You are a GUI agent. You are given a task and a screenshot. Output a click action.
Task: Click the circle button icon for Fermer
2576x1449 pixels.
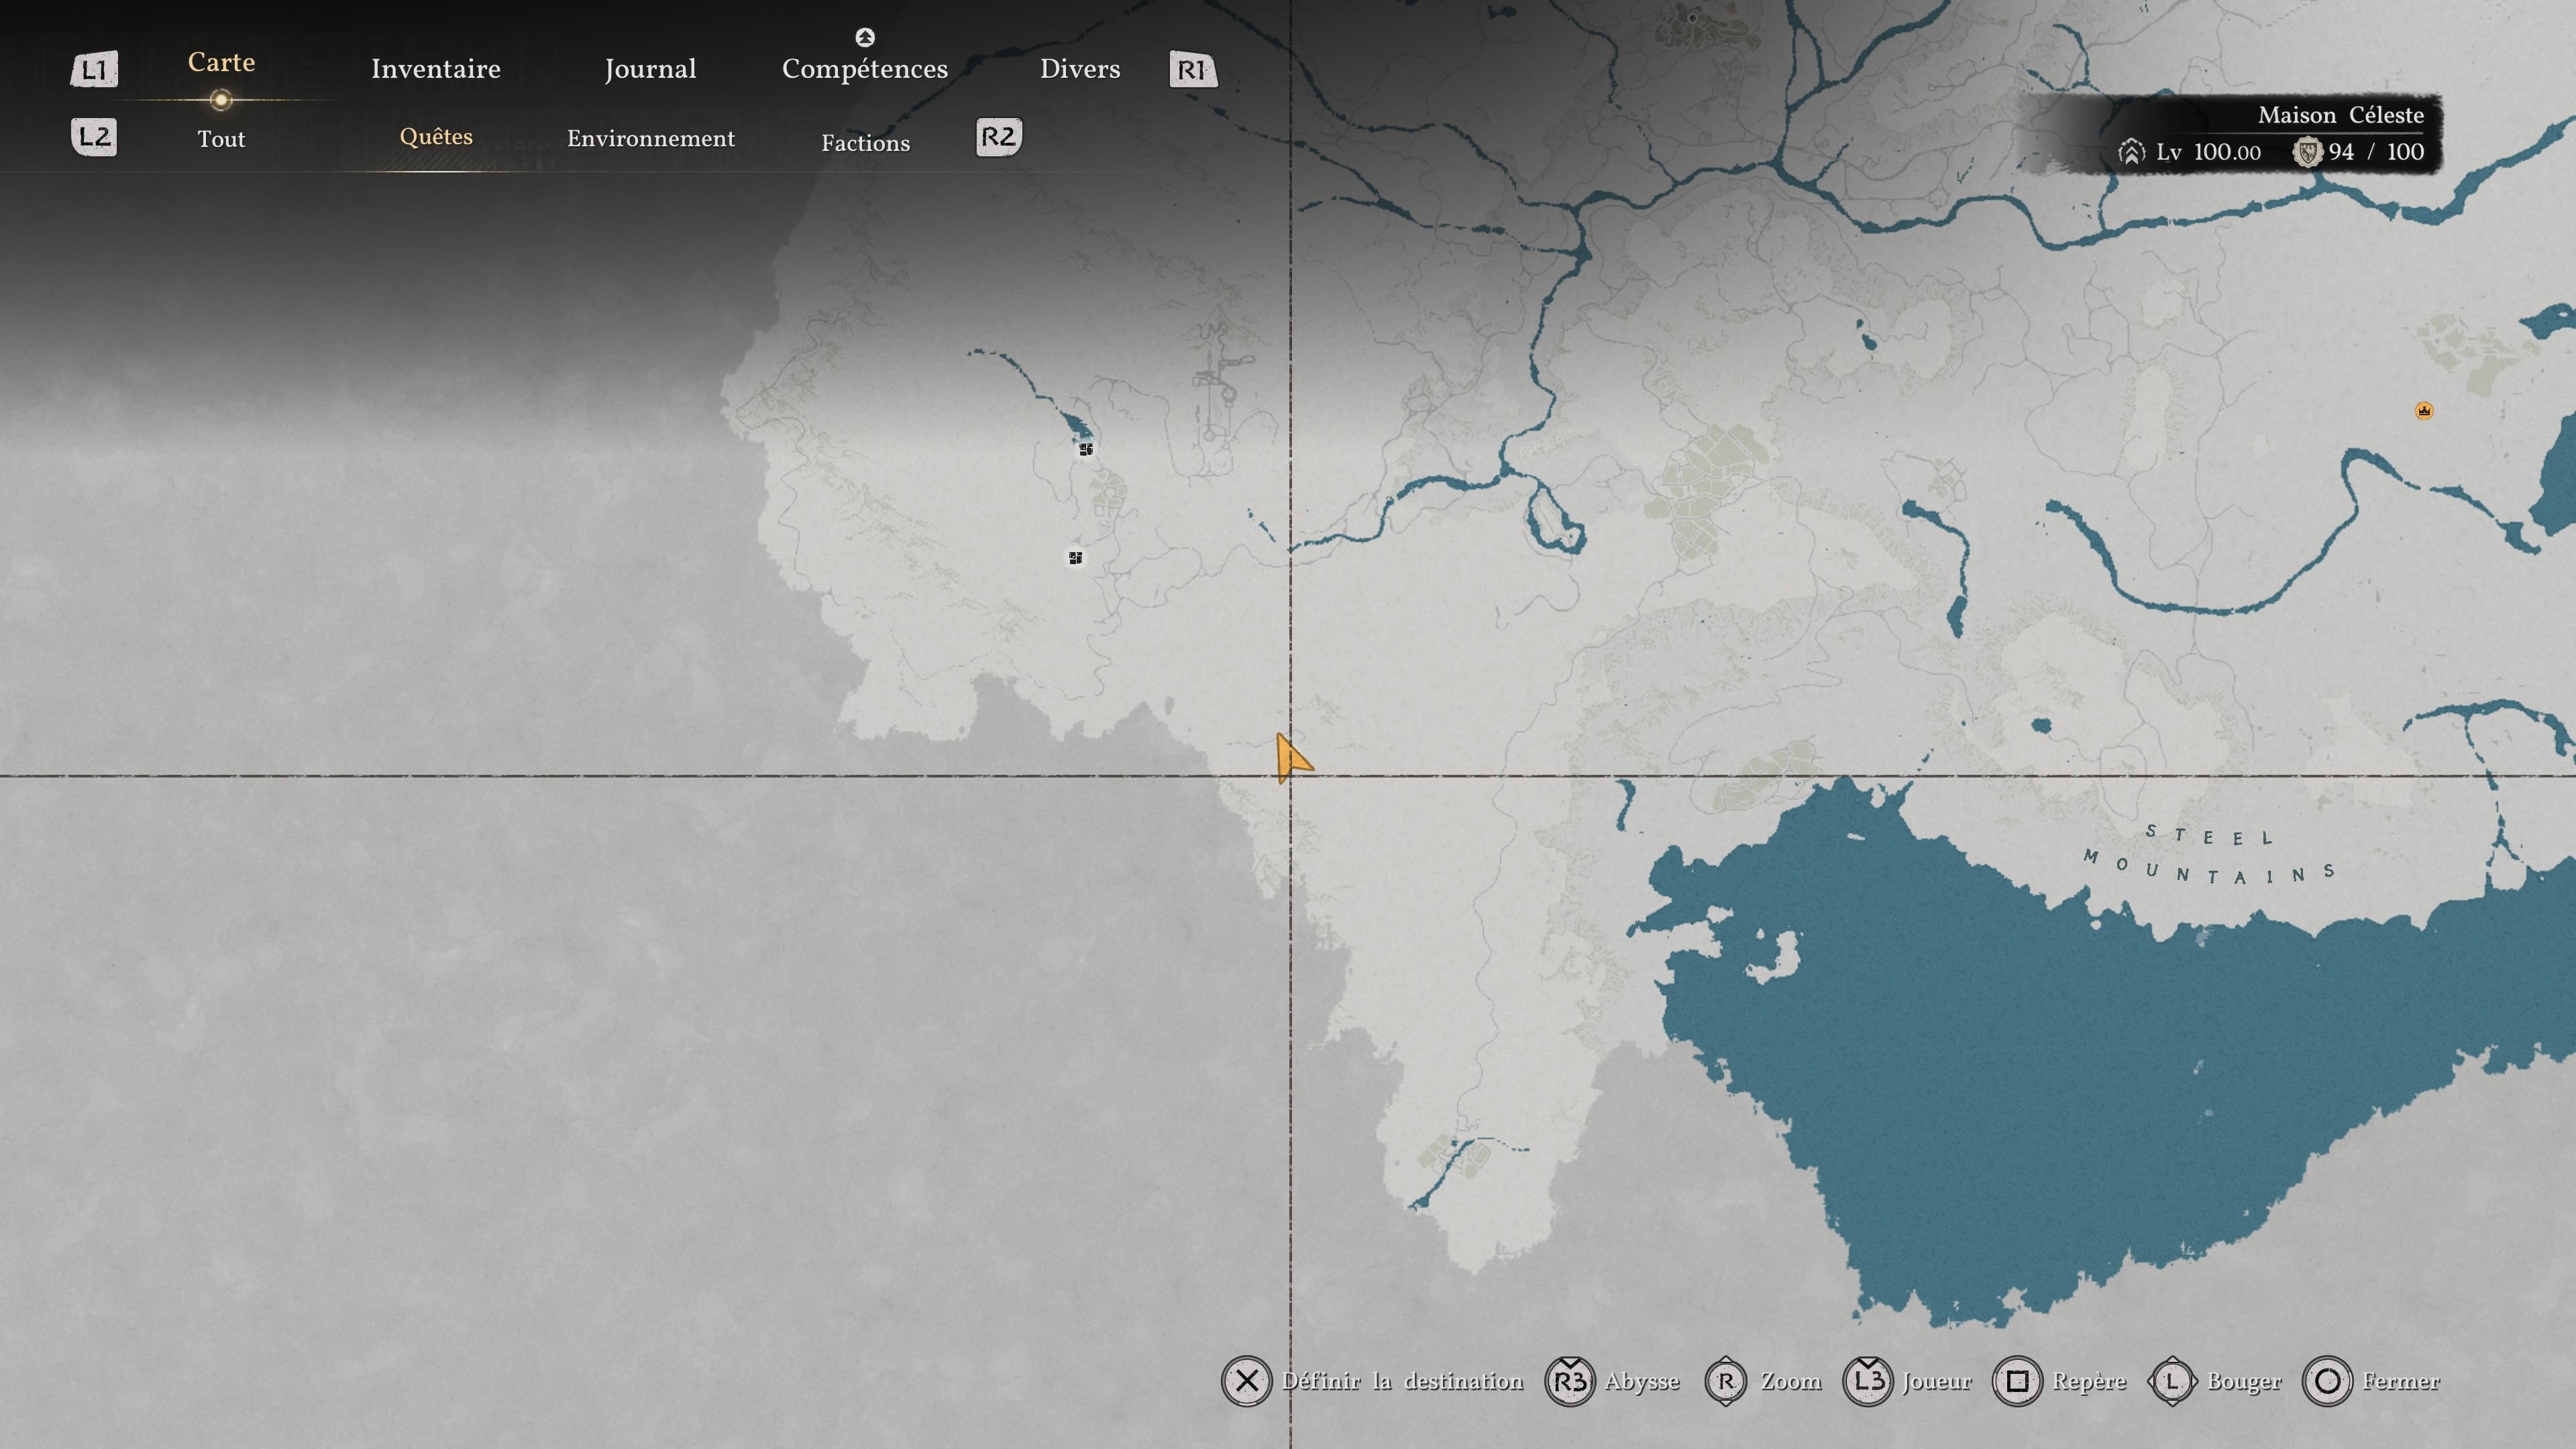(2328, 1381)
